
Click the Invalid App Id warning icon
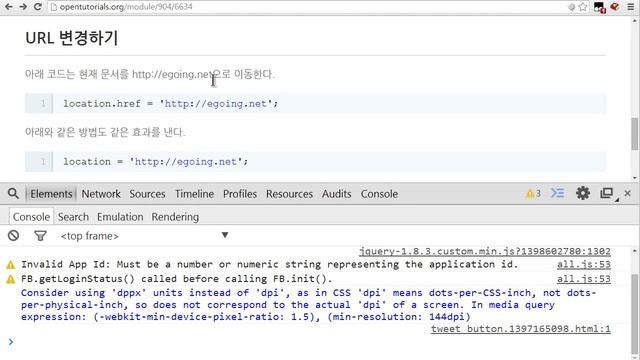click(x=11, y=265)
